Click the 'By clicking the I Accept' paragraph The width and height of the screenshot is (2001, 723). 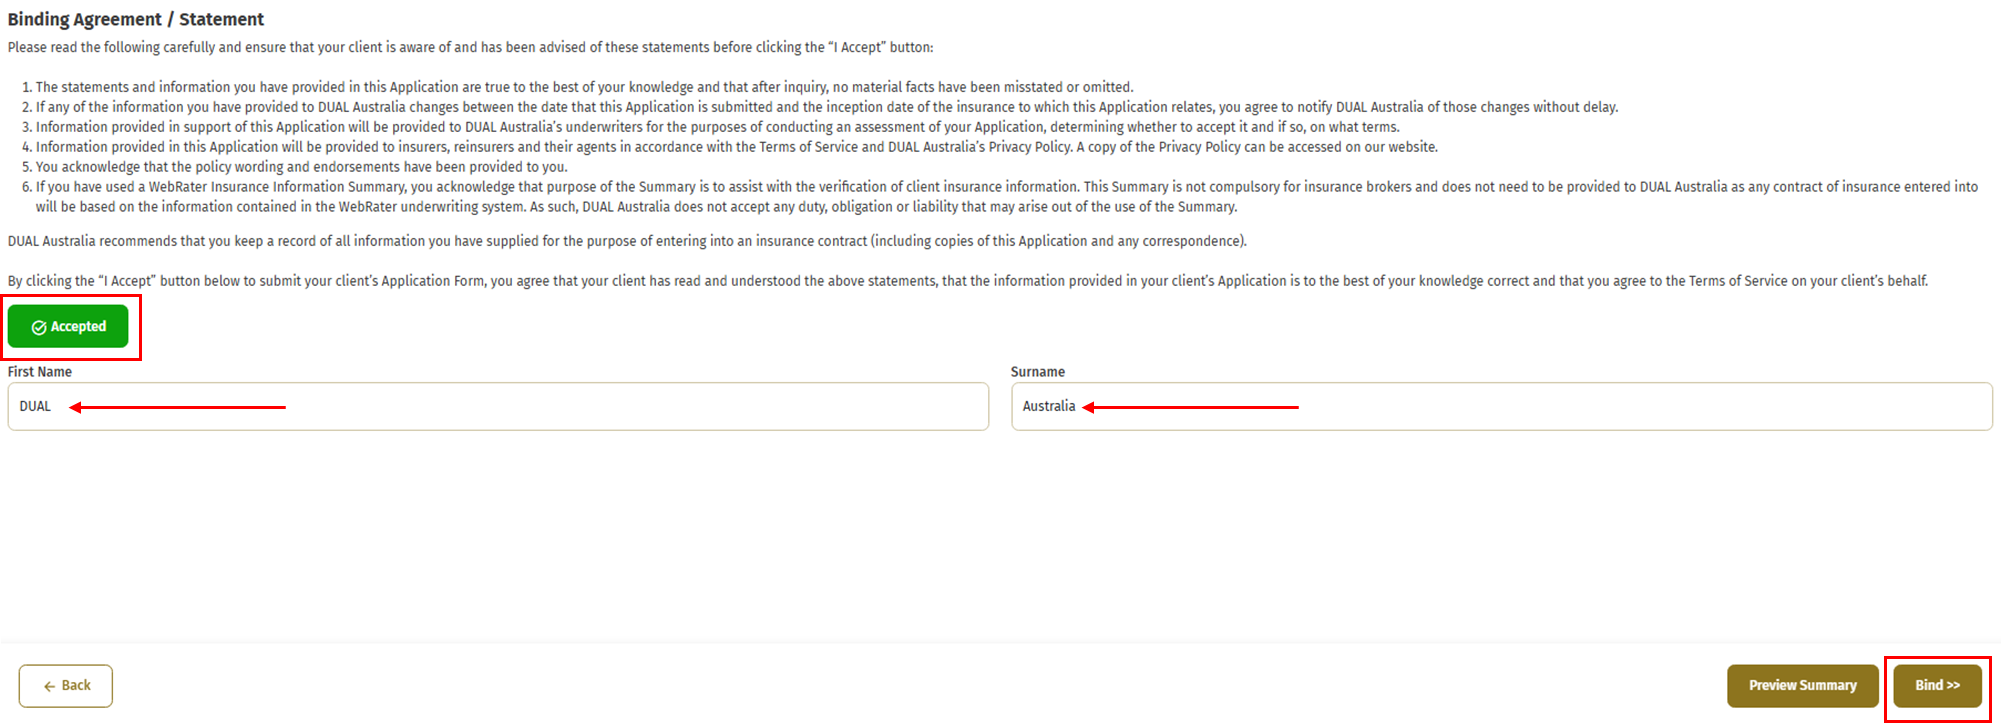tap(967, 281)
